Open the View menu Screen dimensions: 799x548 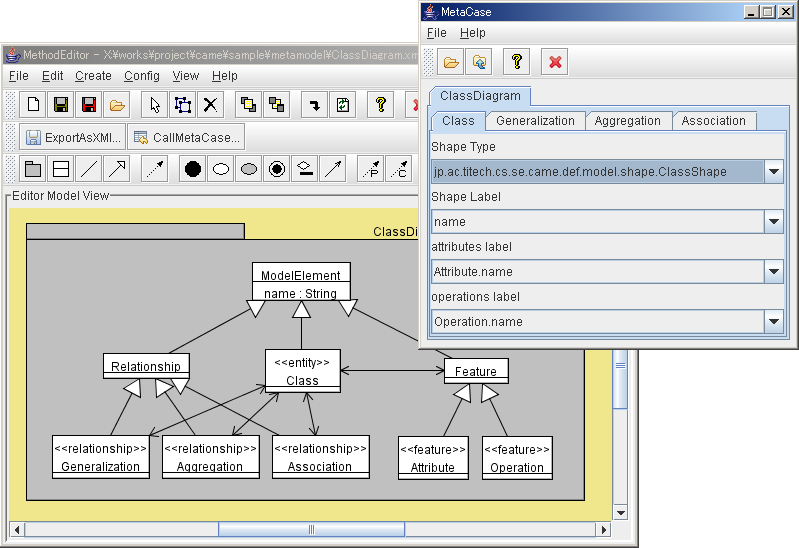[185, 76]
